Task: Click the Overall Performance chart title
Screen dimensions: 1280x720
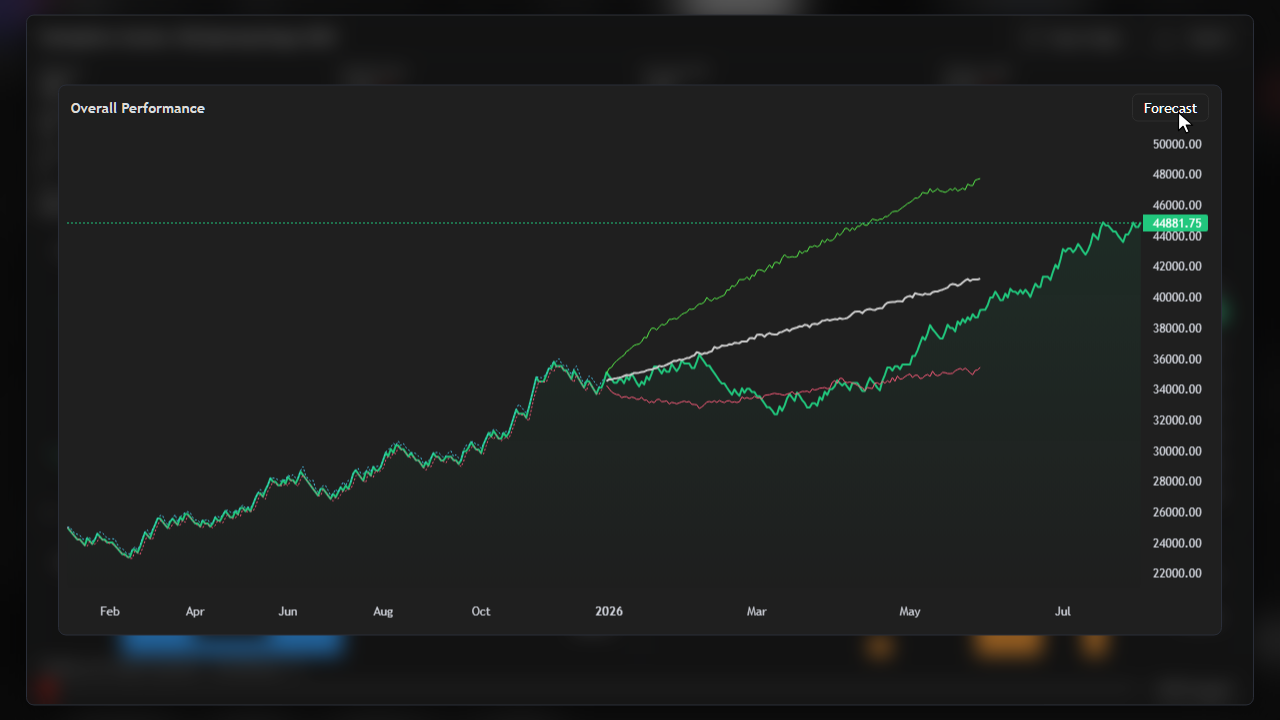Action: (x=138, y=108)
